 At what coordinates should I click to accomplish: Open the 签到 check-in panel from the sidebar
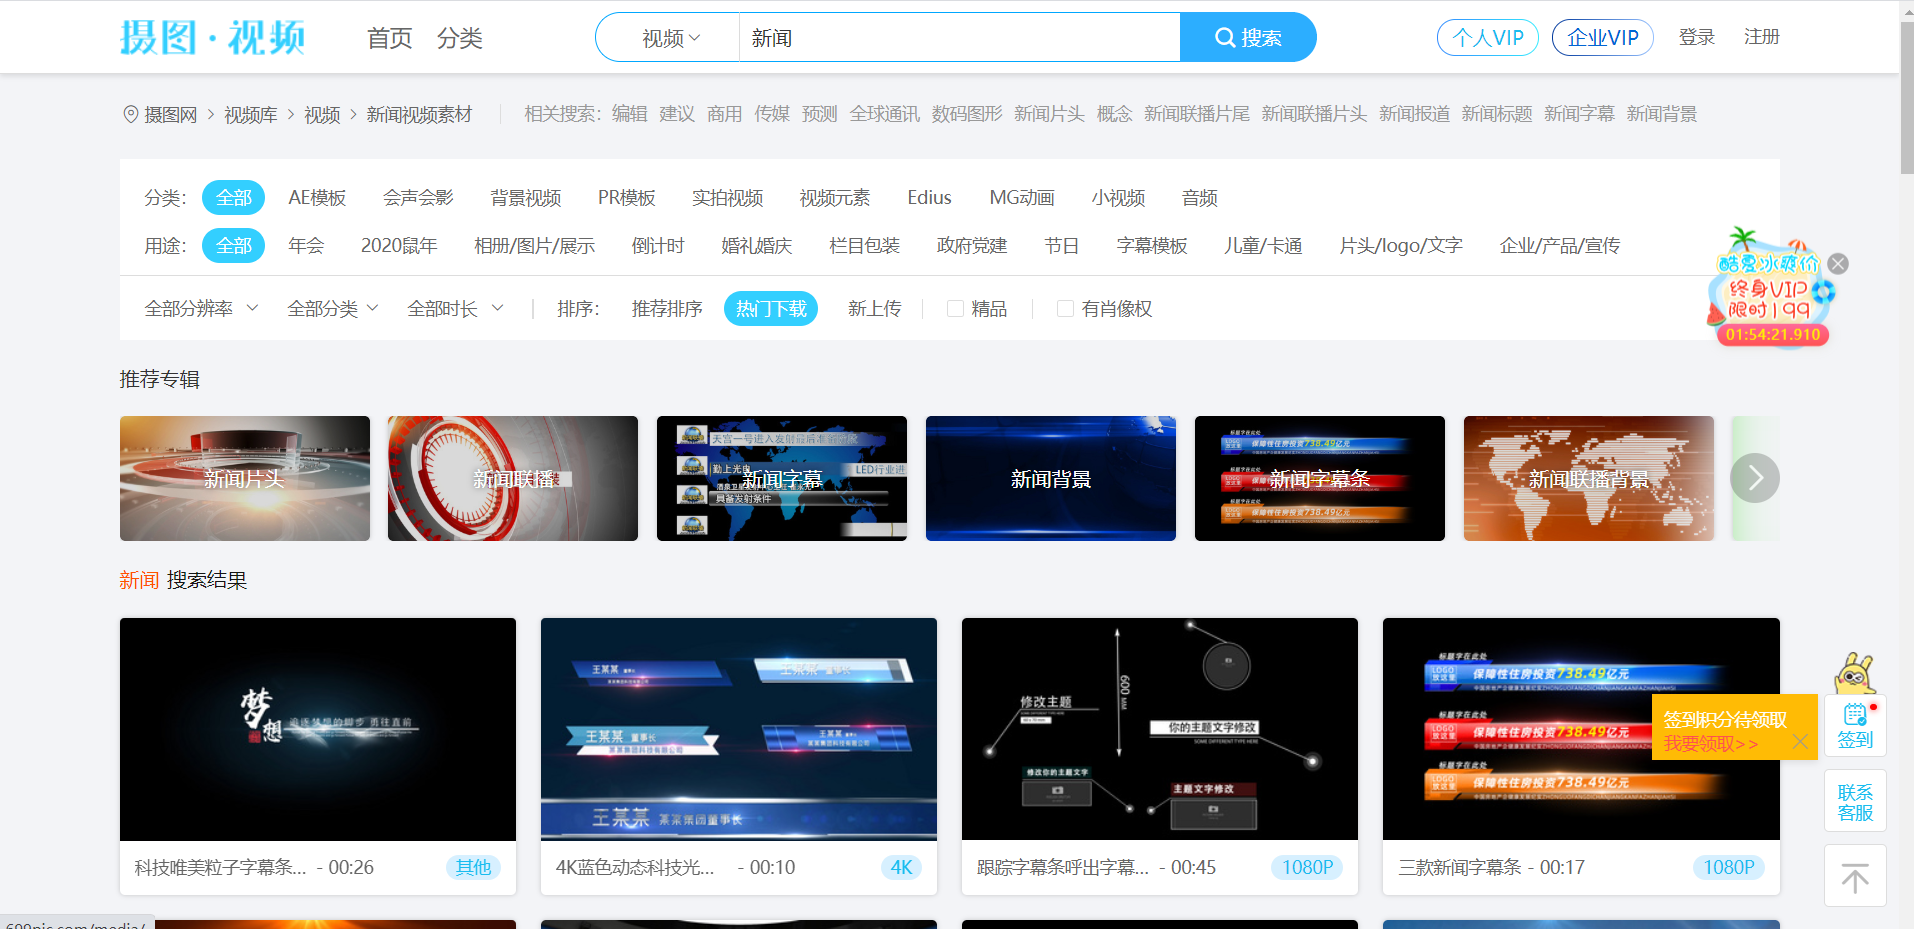1855,725
